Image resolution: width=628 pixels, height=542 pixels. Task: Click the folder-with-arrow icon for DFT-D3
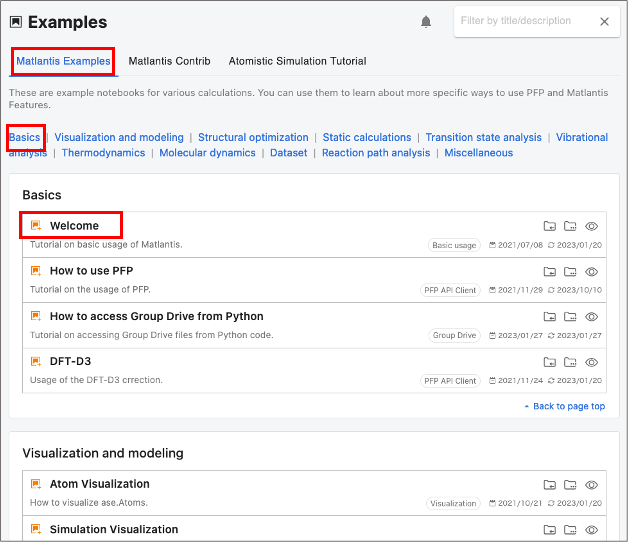coord(550,362)
